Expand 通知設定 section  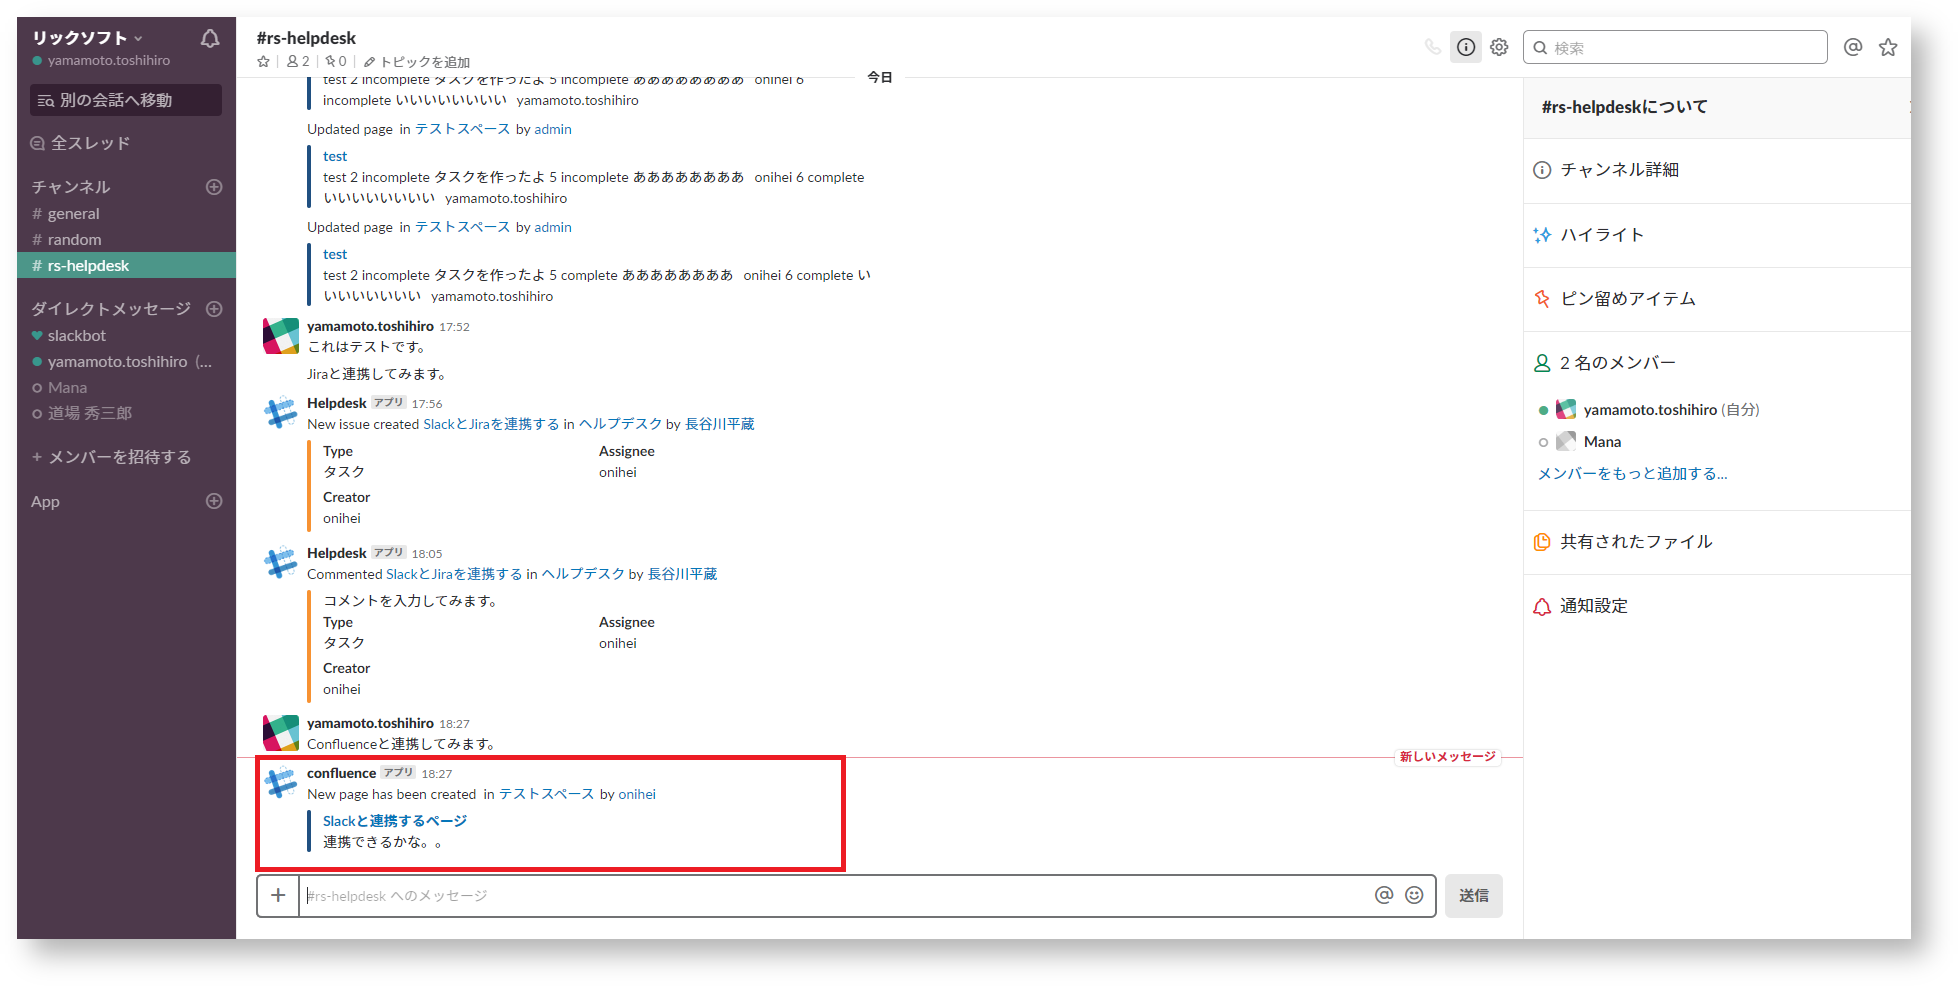point(1717,606)
